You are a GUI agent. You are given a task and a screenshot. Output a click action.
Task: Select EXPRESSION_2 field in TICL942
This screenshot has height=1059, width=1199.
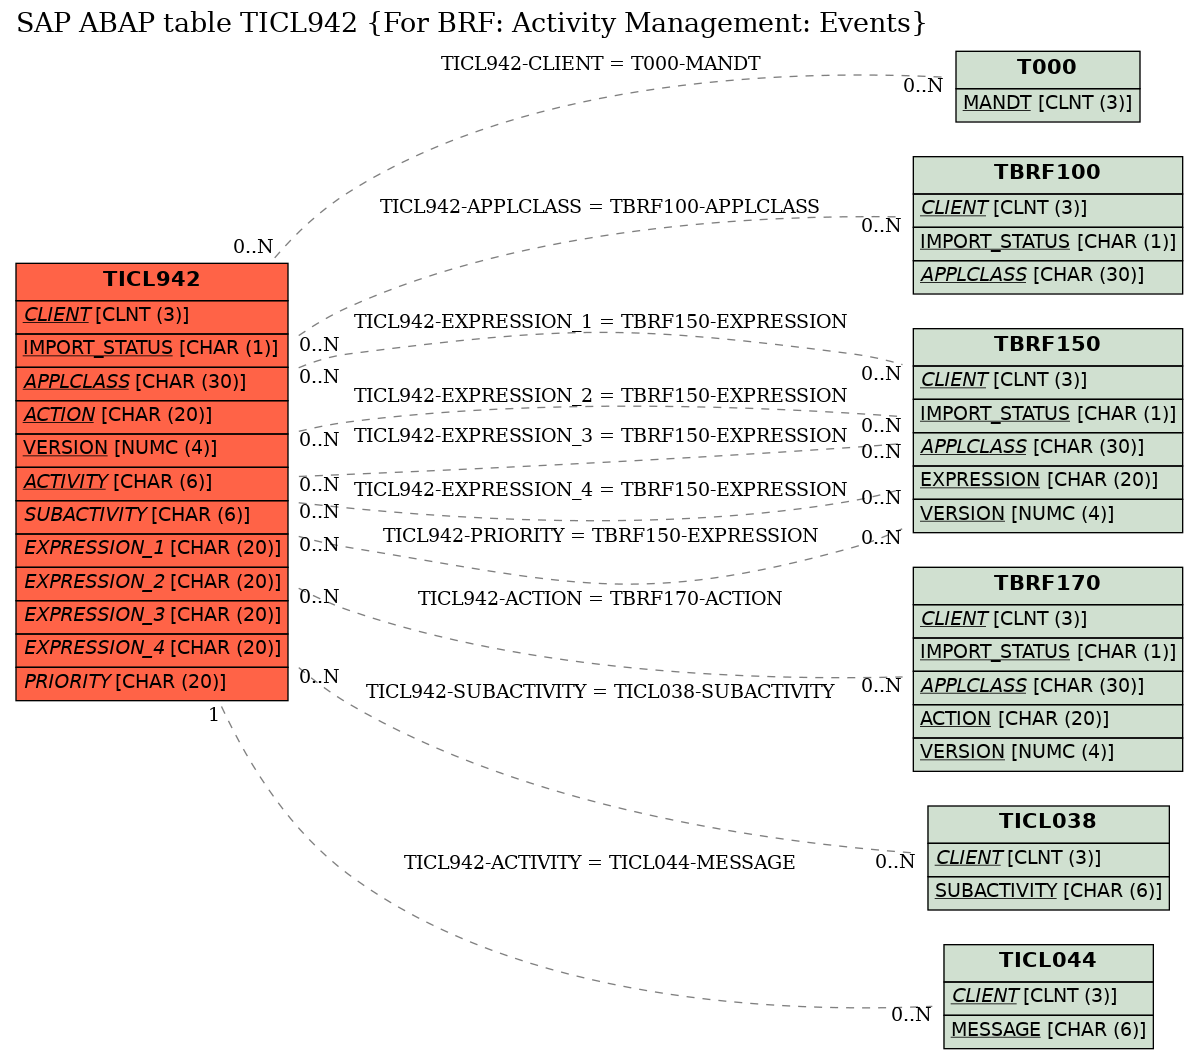[151, 583]
